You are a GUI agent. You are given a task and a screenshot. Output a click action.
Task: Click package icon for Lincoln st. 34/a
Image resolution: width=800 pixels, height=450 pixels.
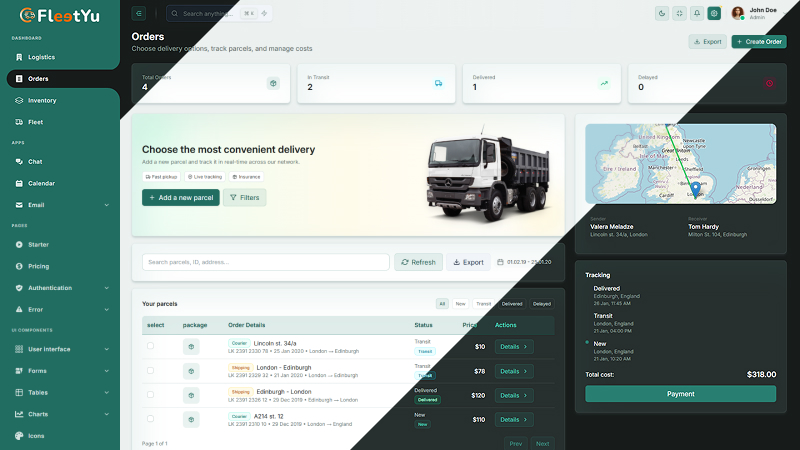point(190,347)
